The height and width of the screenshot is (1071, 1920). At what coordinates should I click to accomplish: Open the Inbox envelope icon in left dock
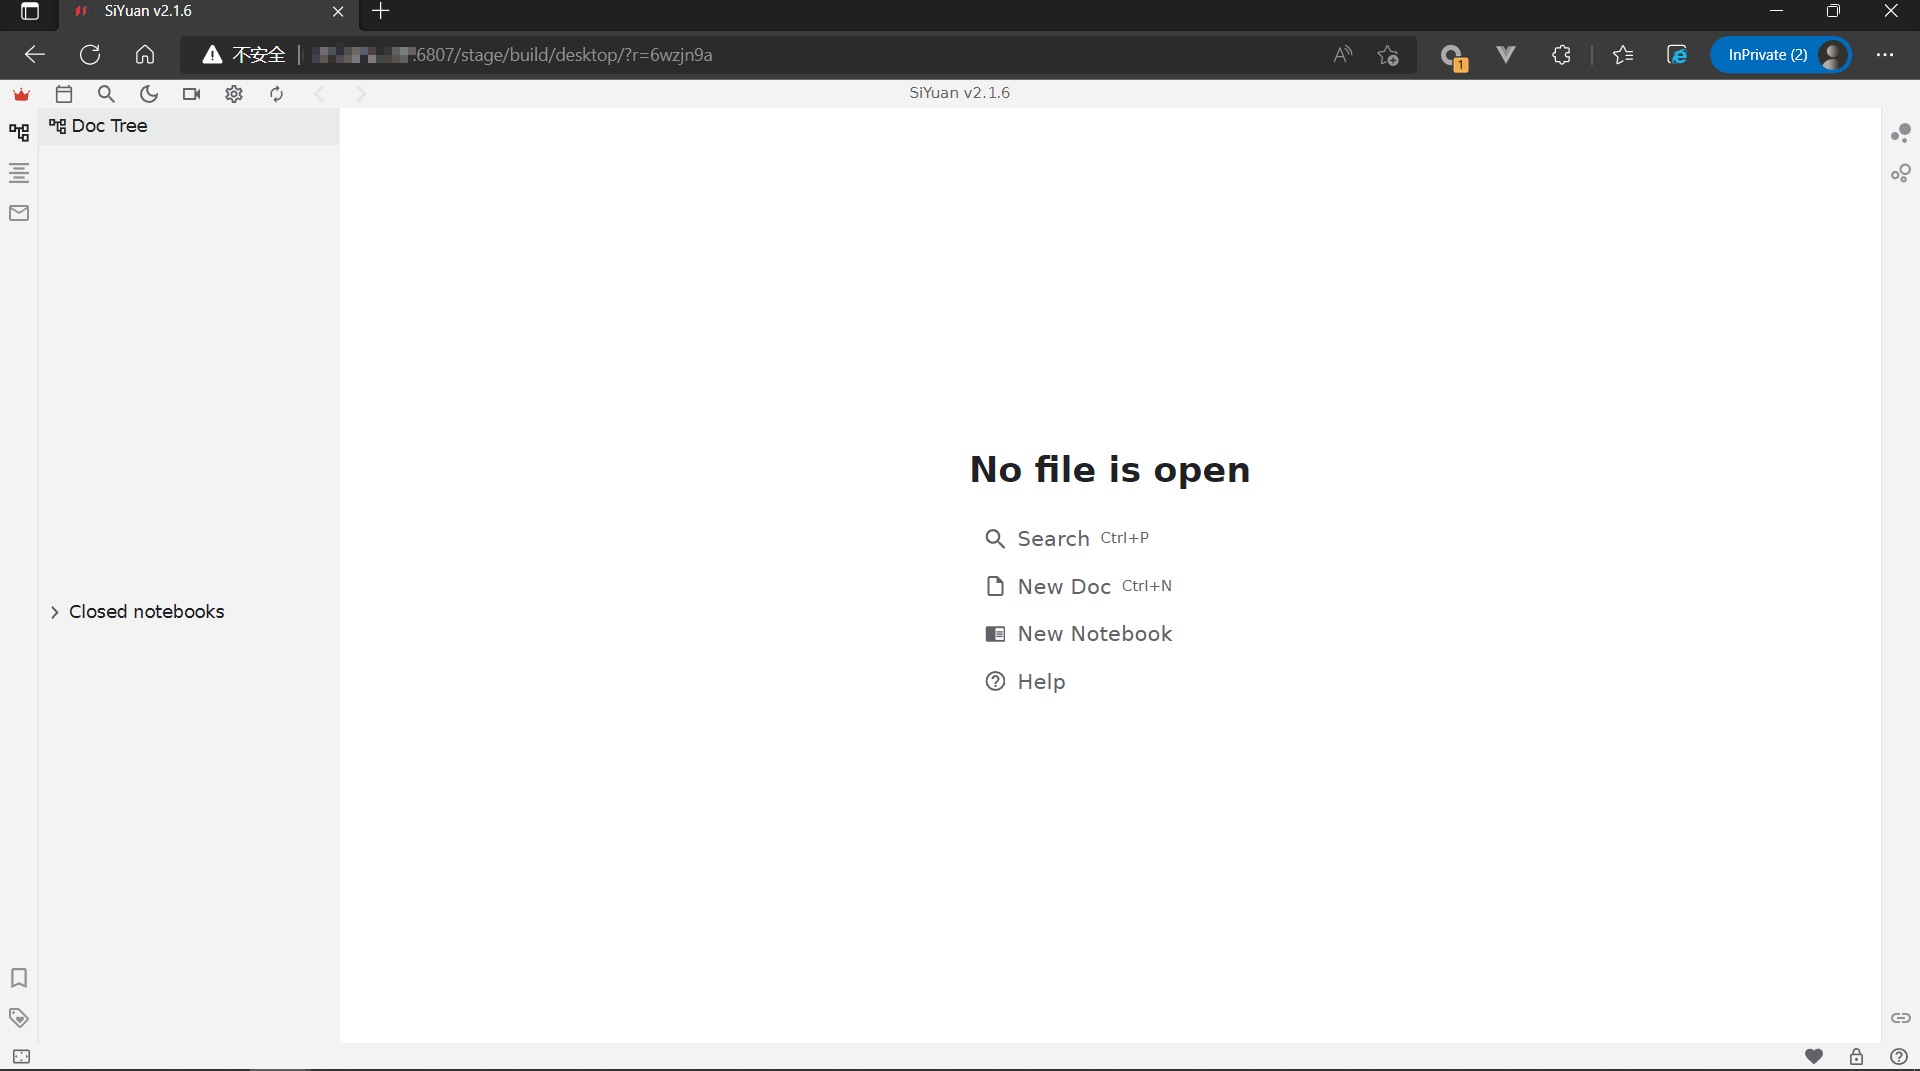19,213
